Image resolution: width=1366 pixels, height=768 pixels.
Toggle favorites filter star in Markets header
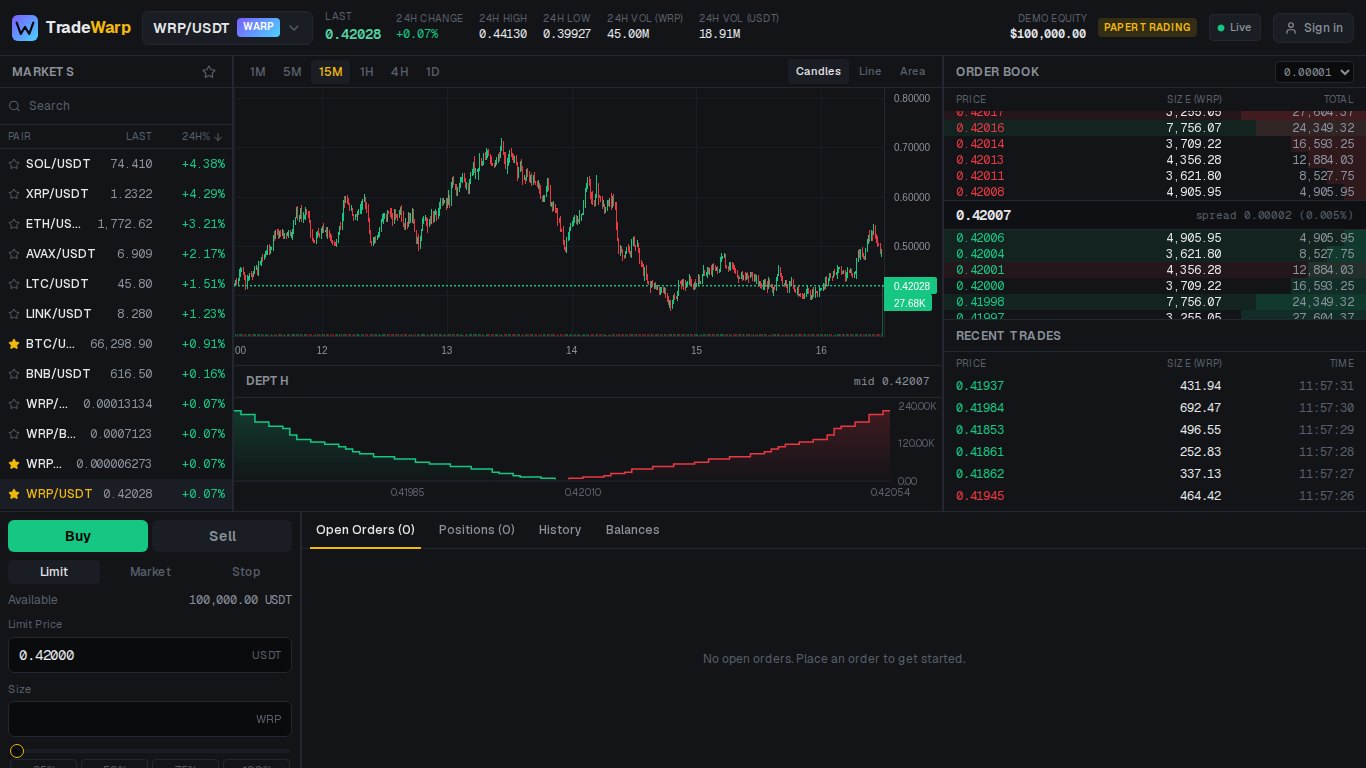point(209,72)
